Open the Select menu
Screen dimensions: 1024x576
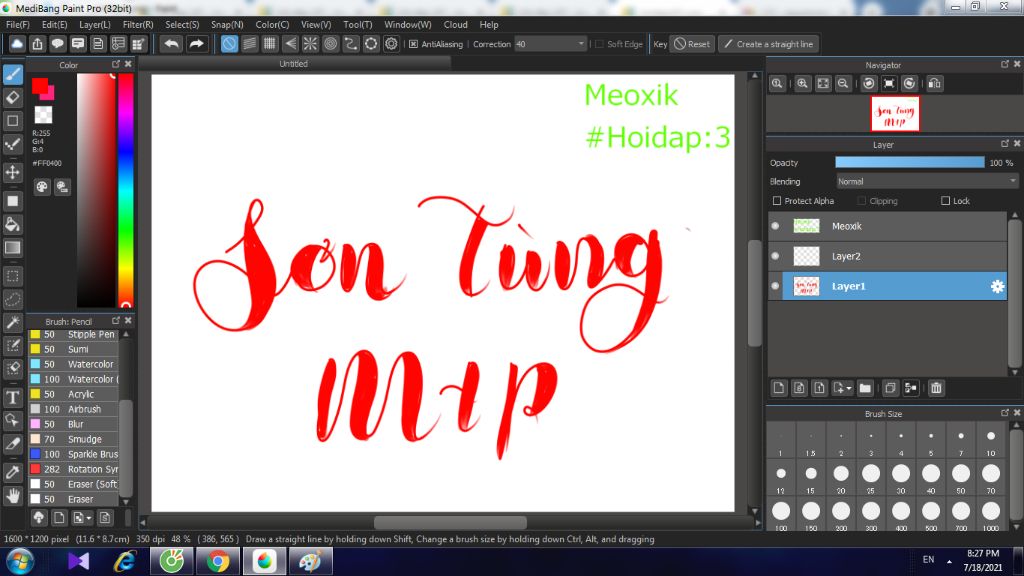182,25
